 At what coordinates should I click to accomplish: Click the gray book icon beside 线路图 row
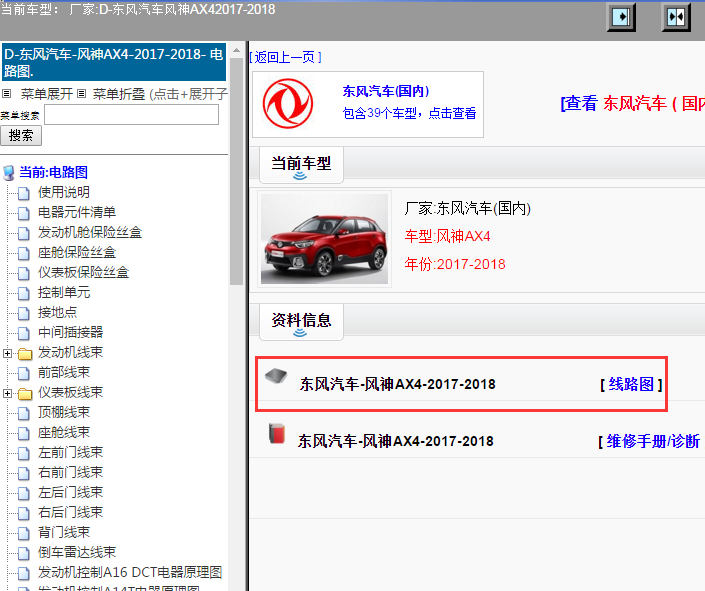click(276, 376)
